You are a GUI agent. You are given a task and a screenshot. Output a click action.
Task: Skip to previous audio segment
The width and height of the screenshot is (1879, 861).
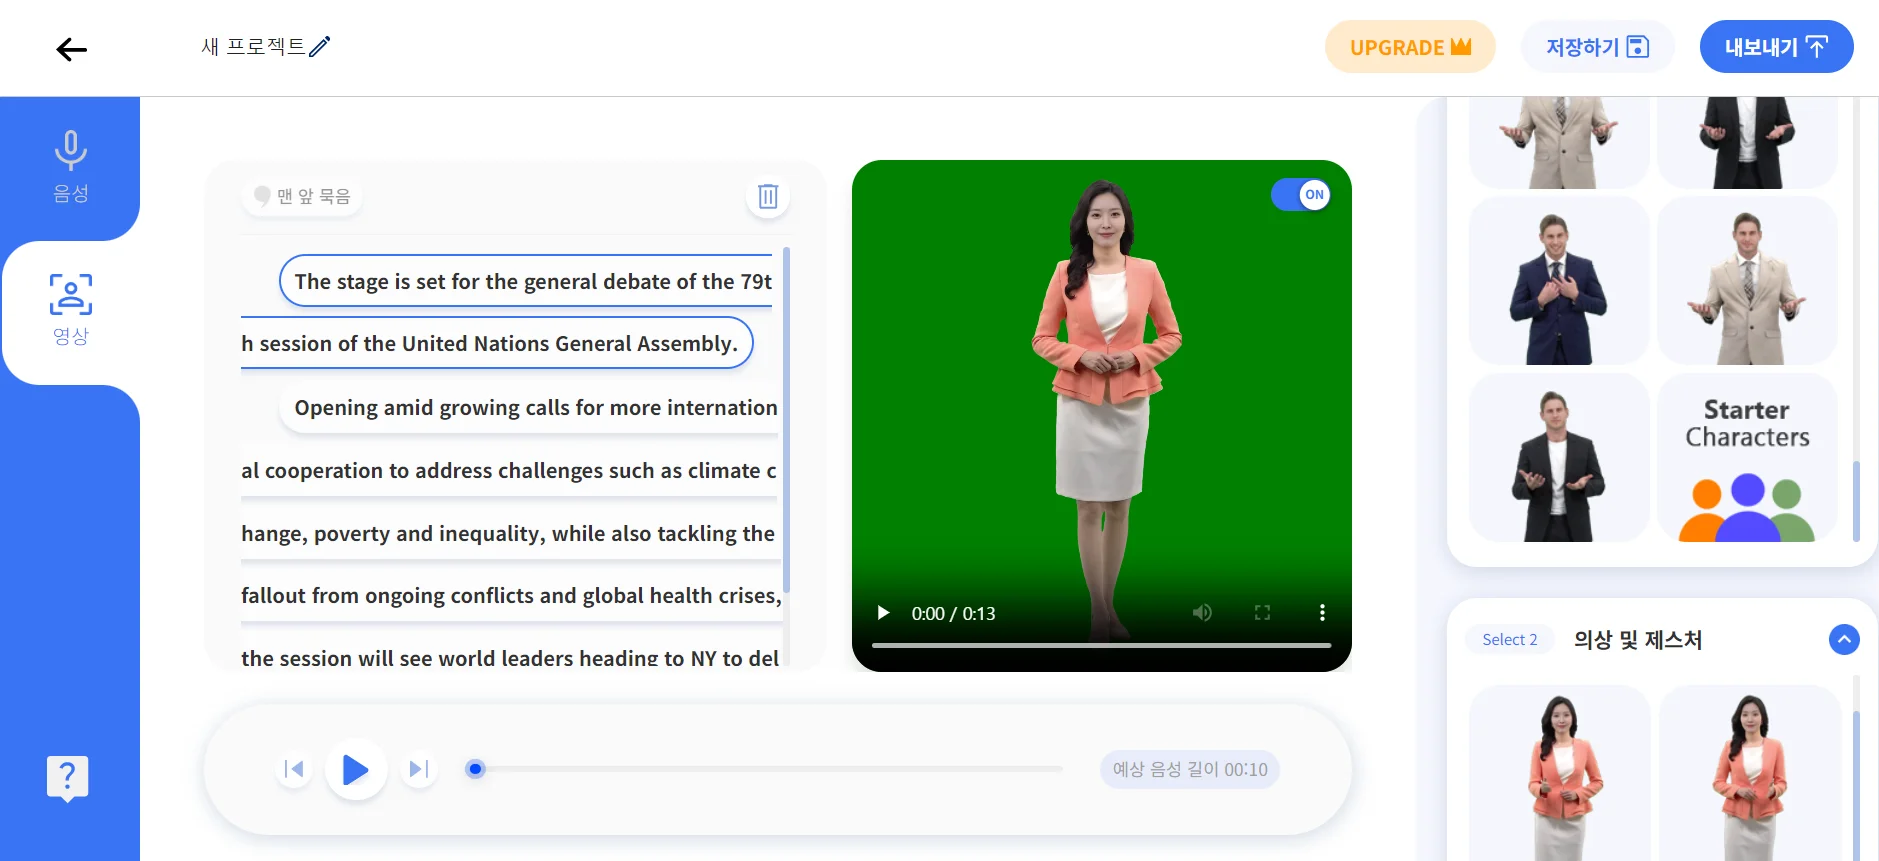[x=294, y=769]
